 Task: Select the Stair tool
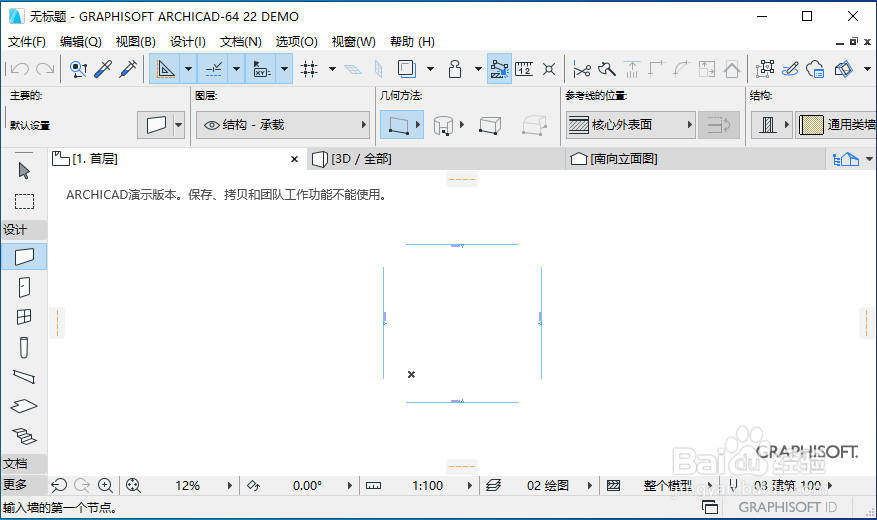click(24, 436)
